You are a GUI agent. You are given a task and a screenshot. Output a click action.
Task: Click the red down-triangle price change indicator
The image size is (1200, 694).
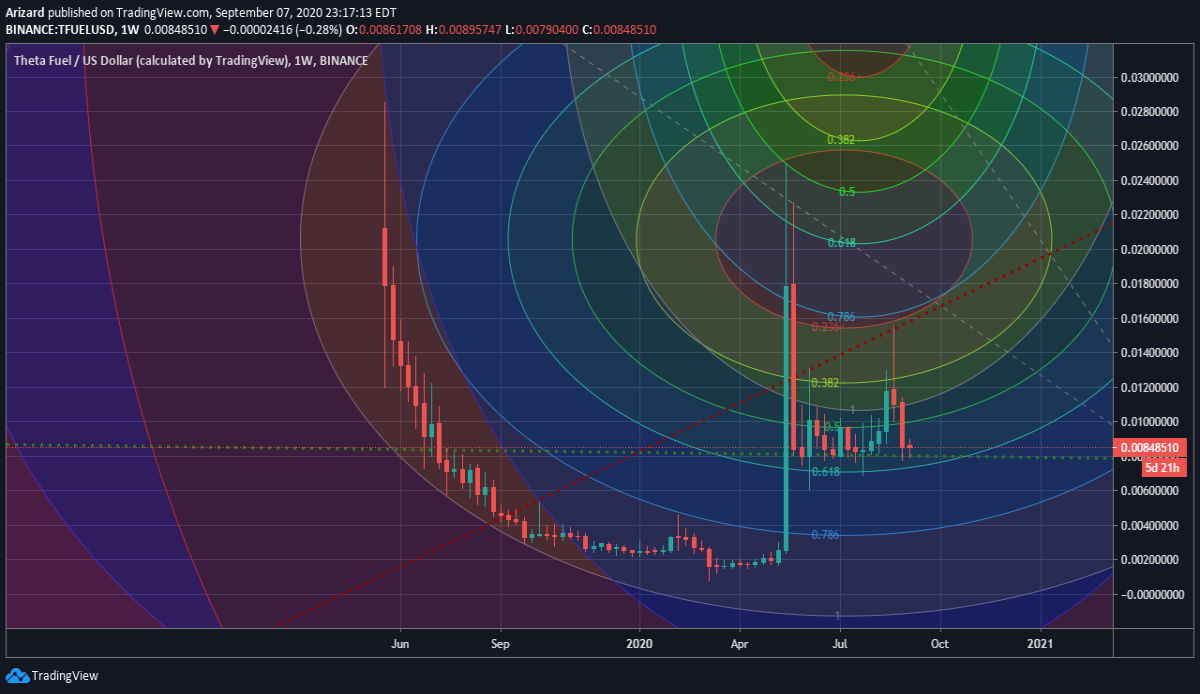pyautogui.click(x=214, y=30)
